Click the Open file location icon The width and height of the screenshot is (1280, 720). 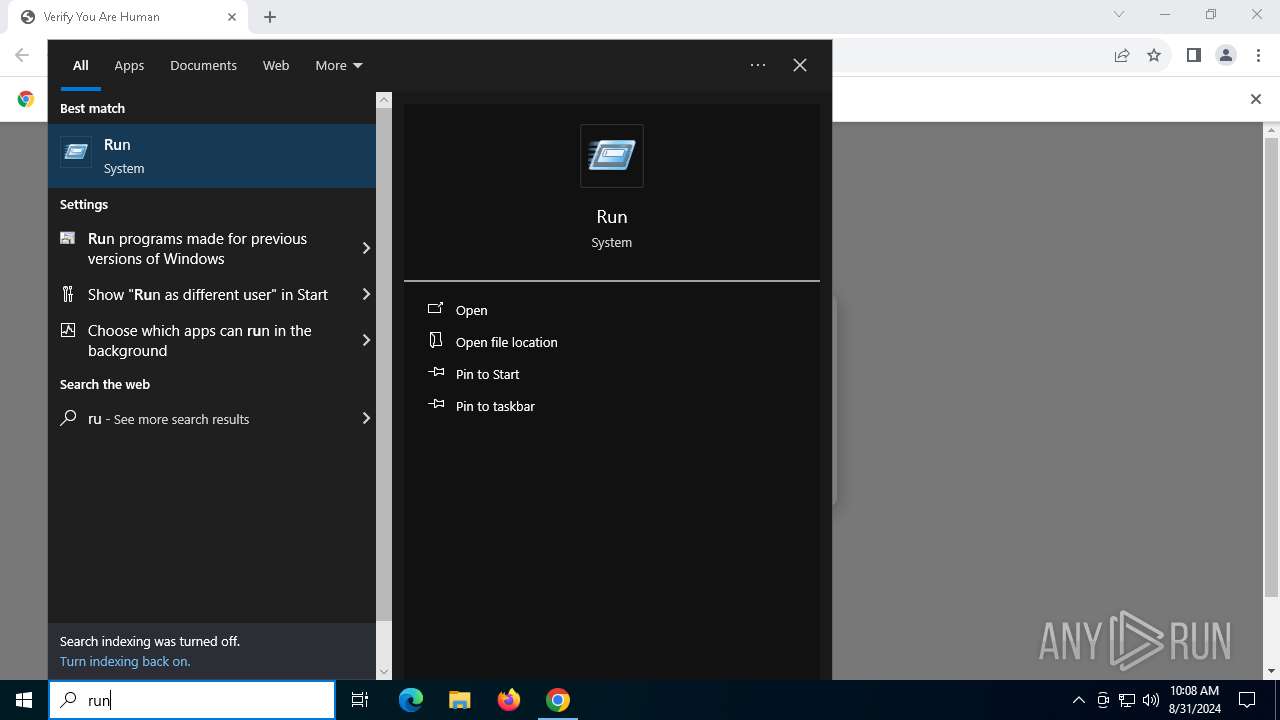[x=436, y=341]
